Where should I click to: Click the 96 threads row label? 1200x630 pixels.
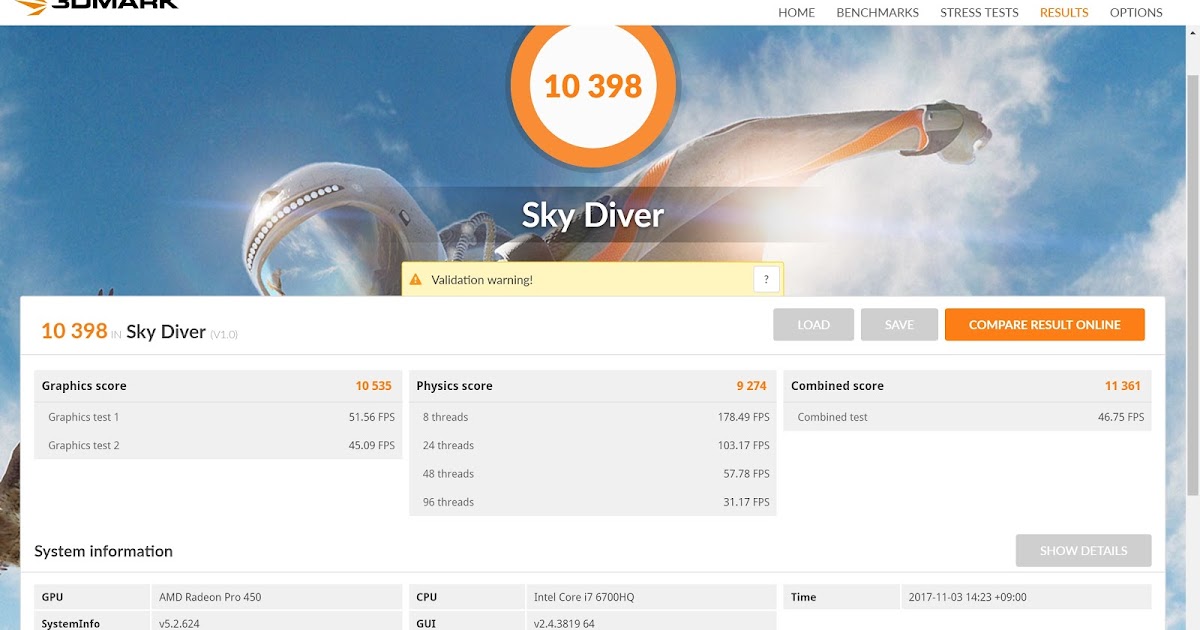pyautogui.click(x=448, y=502)
